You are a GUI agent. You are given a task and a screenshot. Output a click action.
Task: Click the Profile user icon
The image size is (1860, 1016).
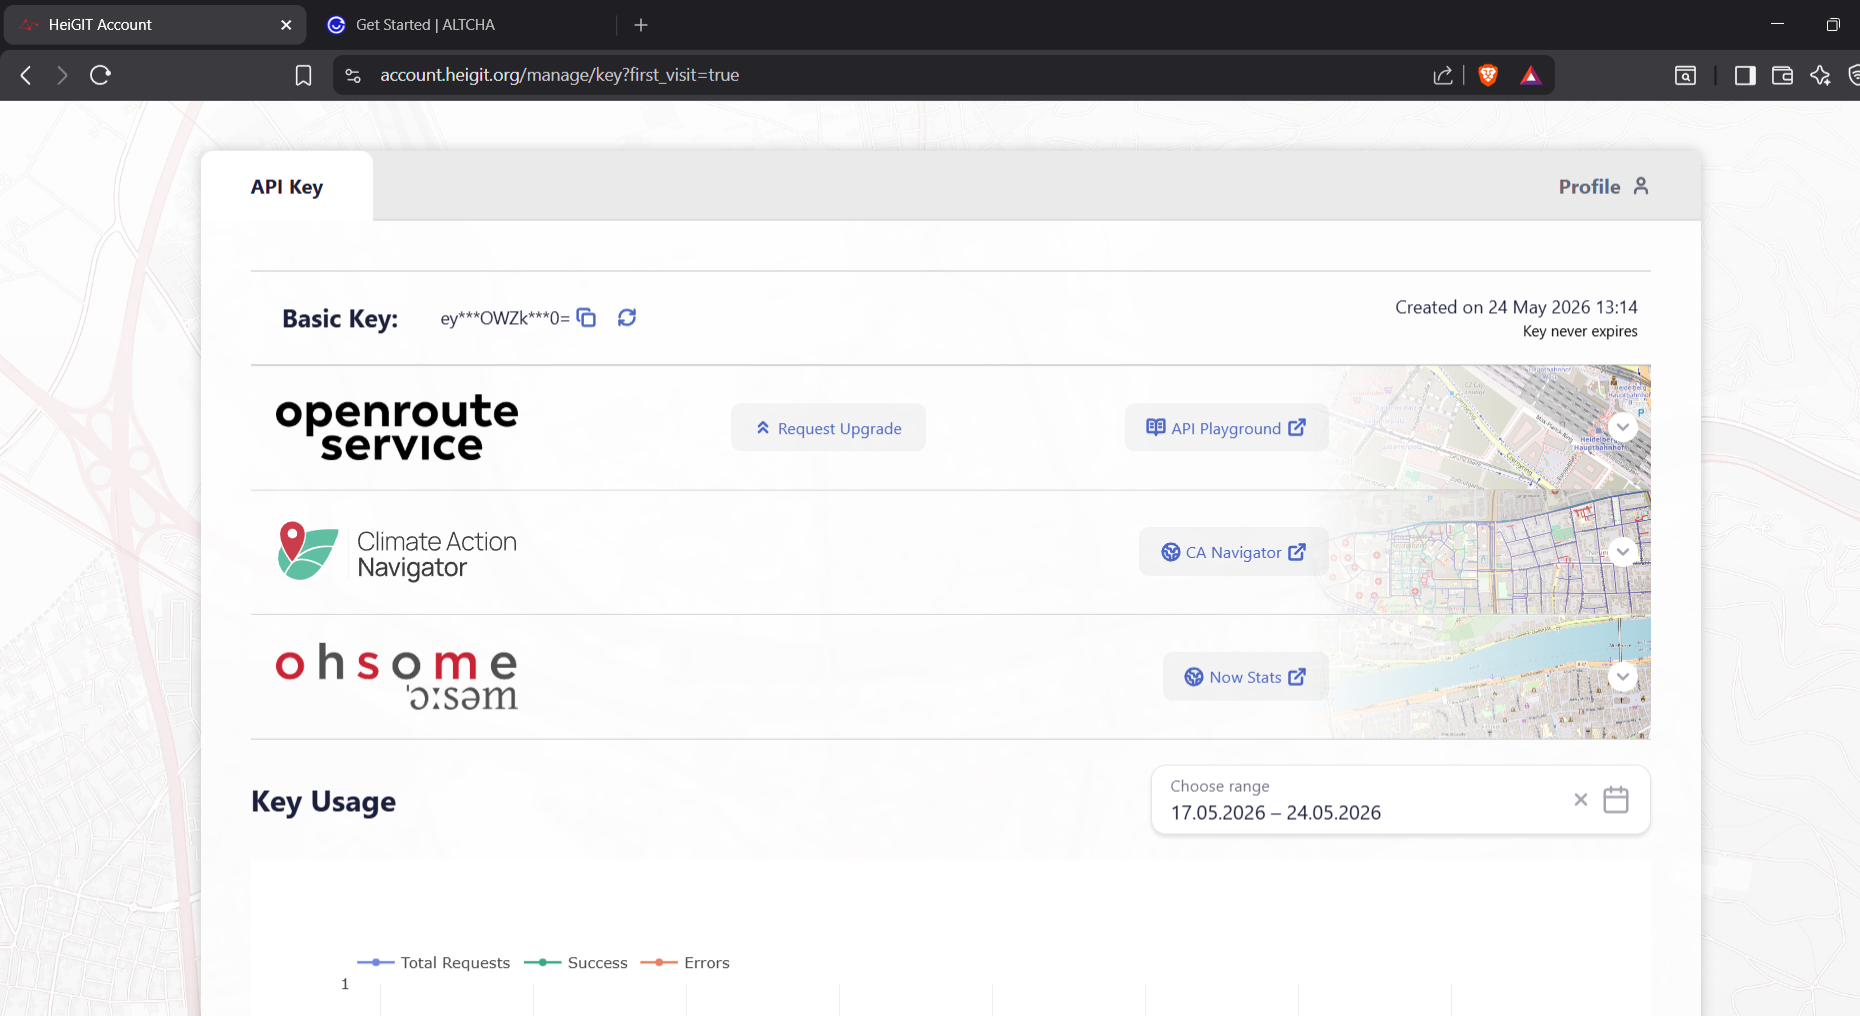click(x=1641, y=186)
